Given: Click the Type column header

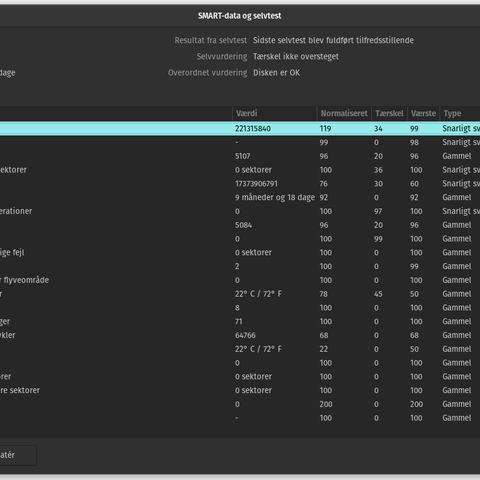Looking at the screenshot, I should (x=460, y=113).
